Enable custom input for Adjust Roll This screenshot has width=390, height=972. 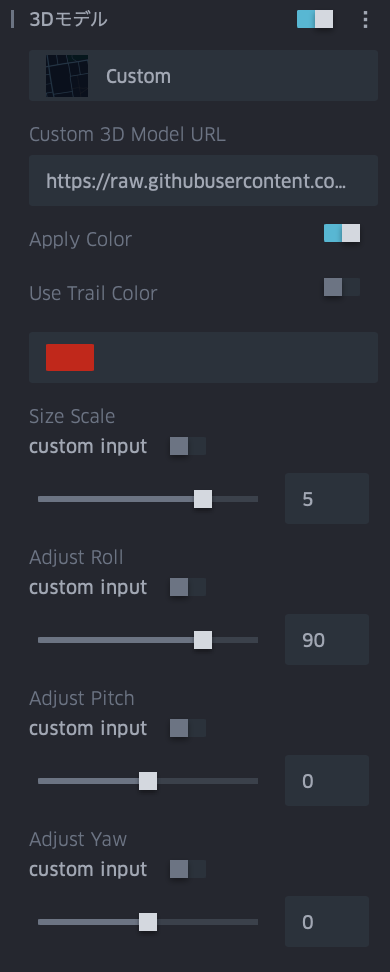click(188, 587)
